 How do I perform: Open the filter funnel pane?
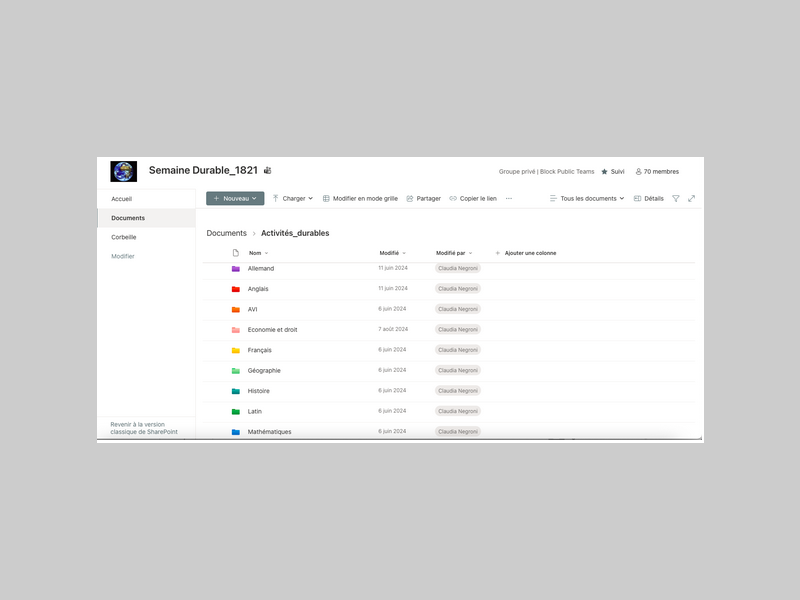point(676,199)
